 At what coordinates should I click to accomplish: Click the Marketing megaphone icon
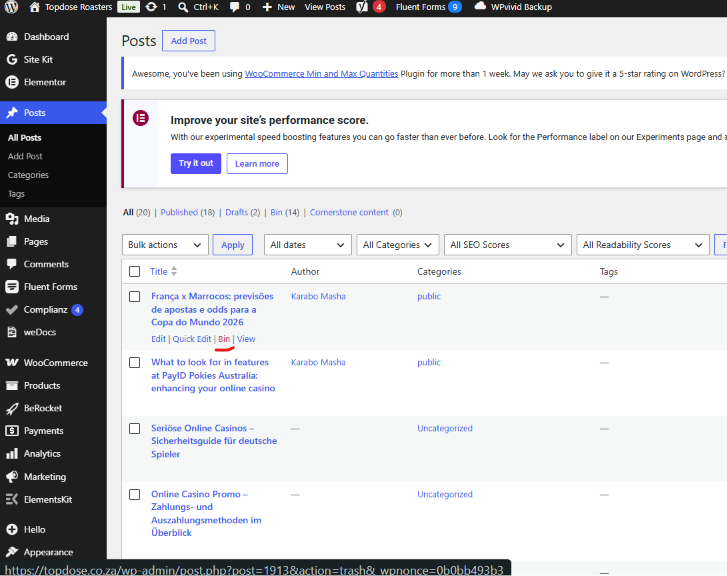12,476
